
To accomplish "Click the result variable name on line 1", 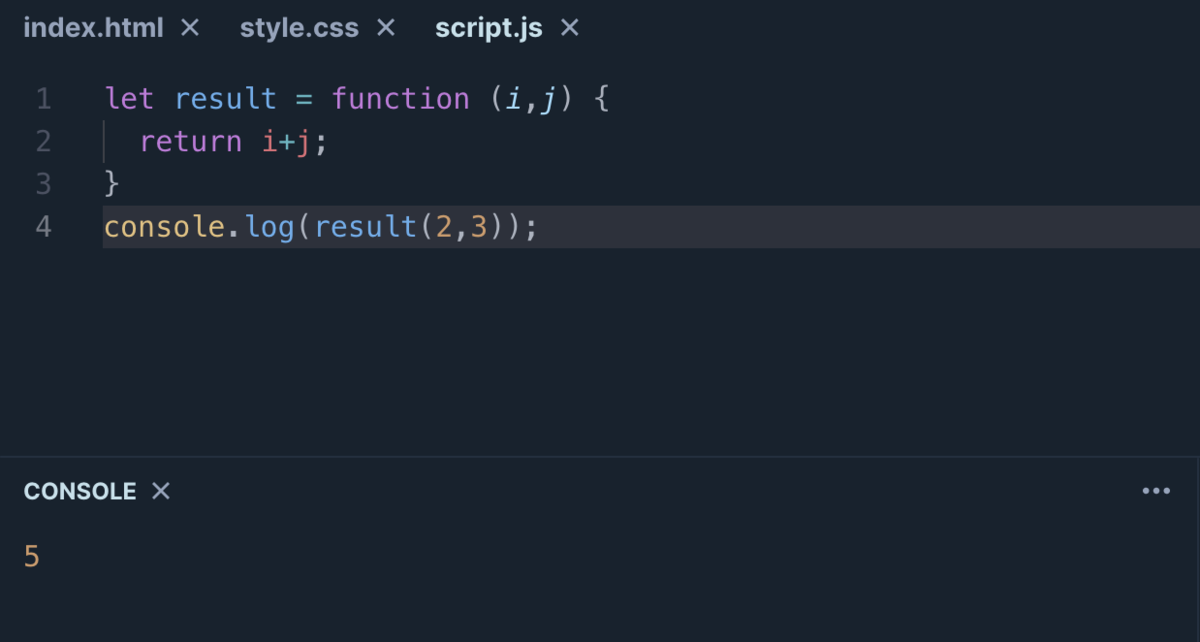I will click(225, 98).
